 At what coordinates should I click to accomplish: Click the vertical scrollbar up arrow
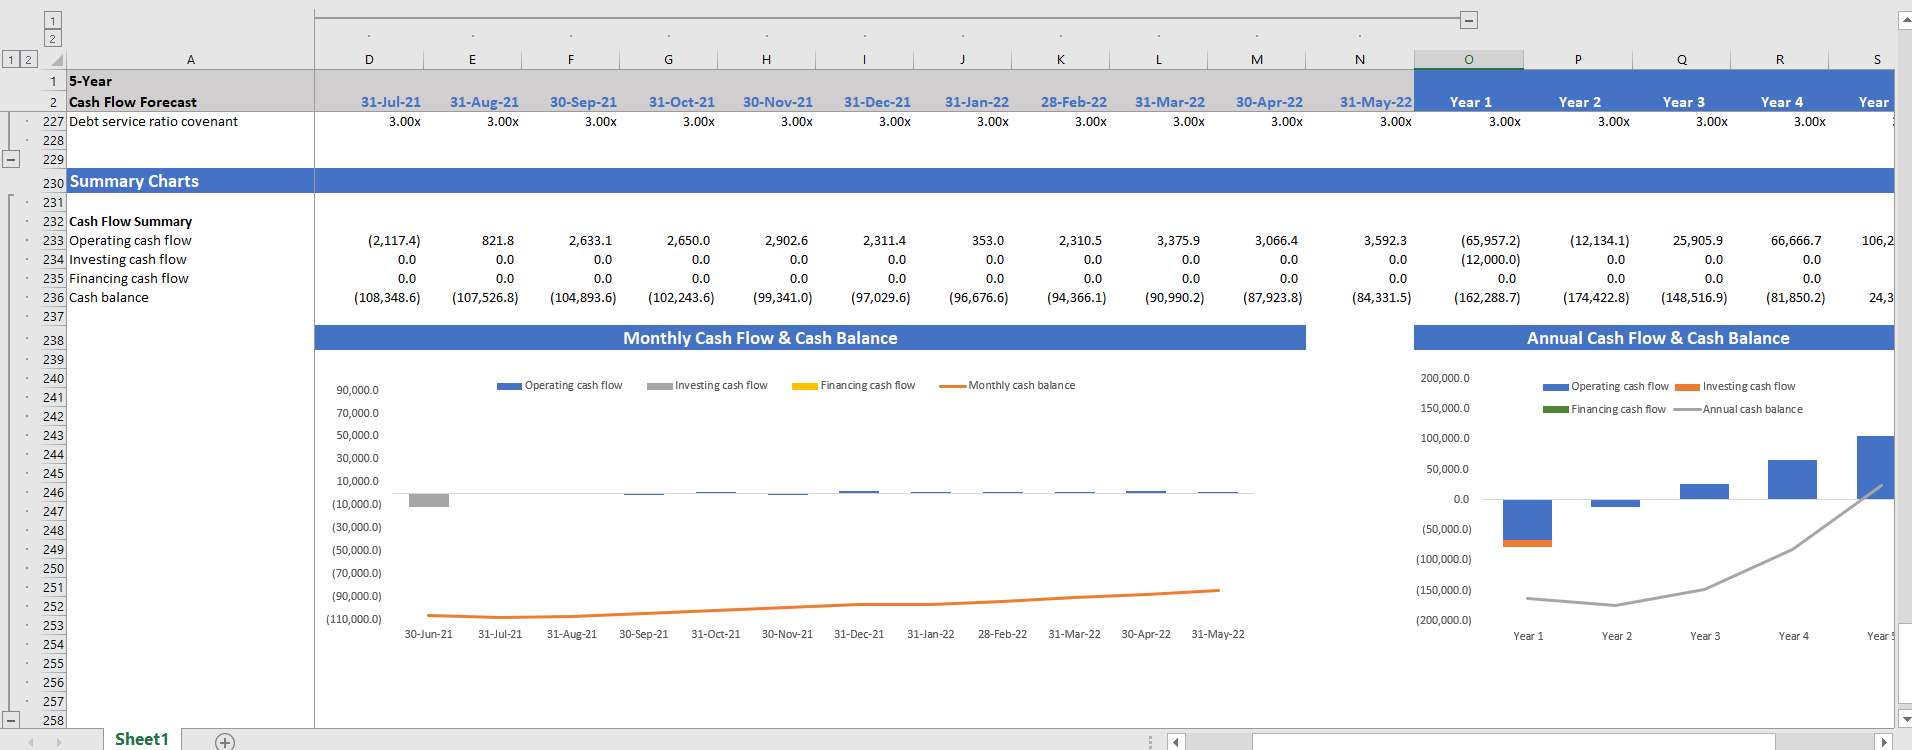pyautogui.click(x=1905, y=19)
